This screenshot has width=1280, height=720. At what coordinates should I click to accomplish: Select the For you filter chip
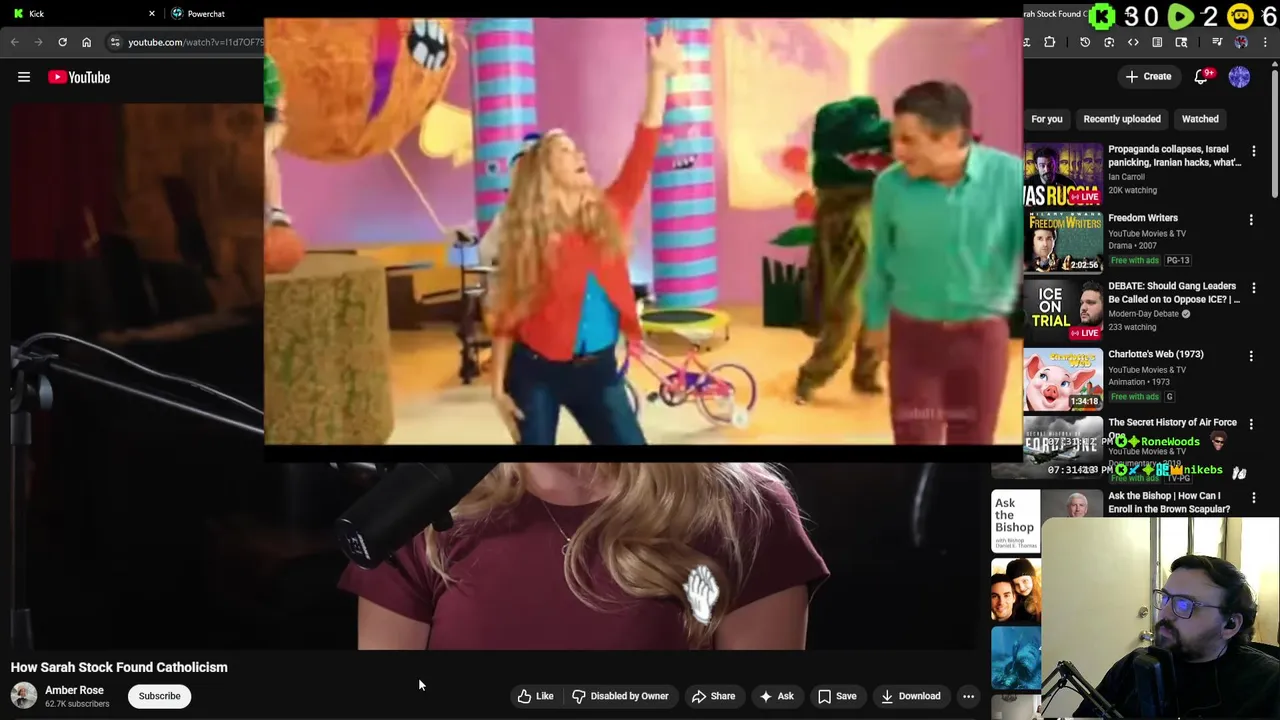coord(1047,119)
